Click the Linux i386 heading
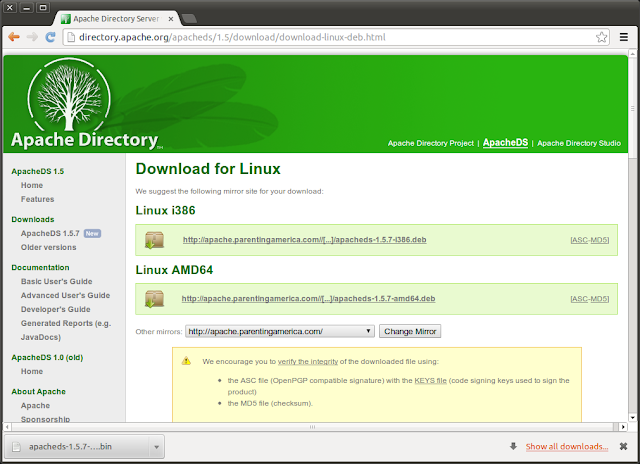Image resolution: width=640 pixels, height=464 pixels. 165,211
